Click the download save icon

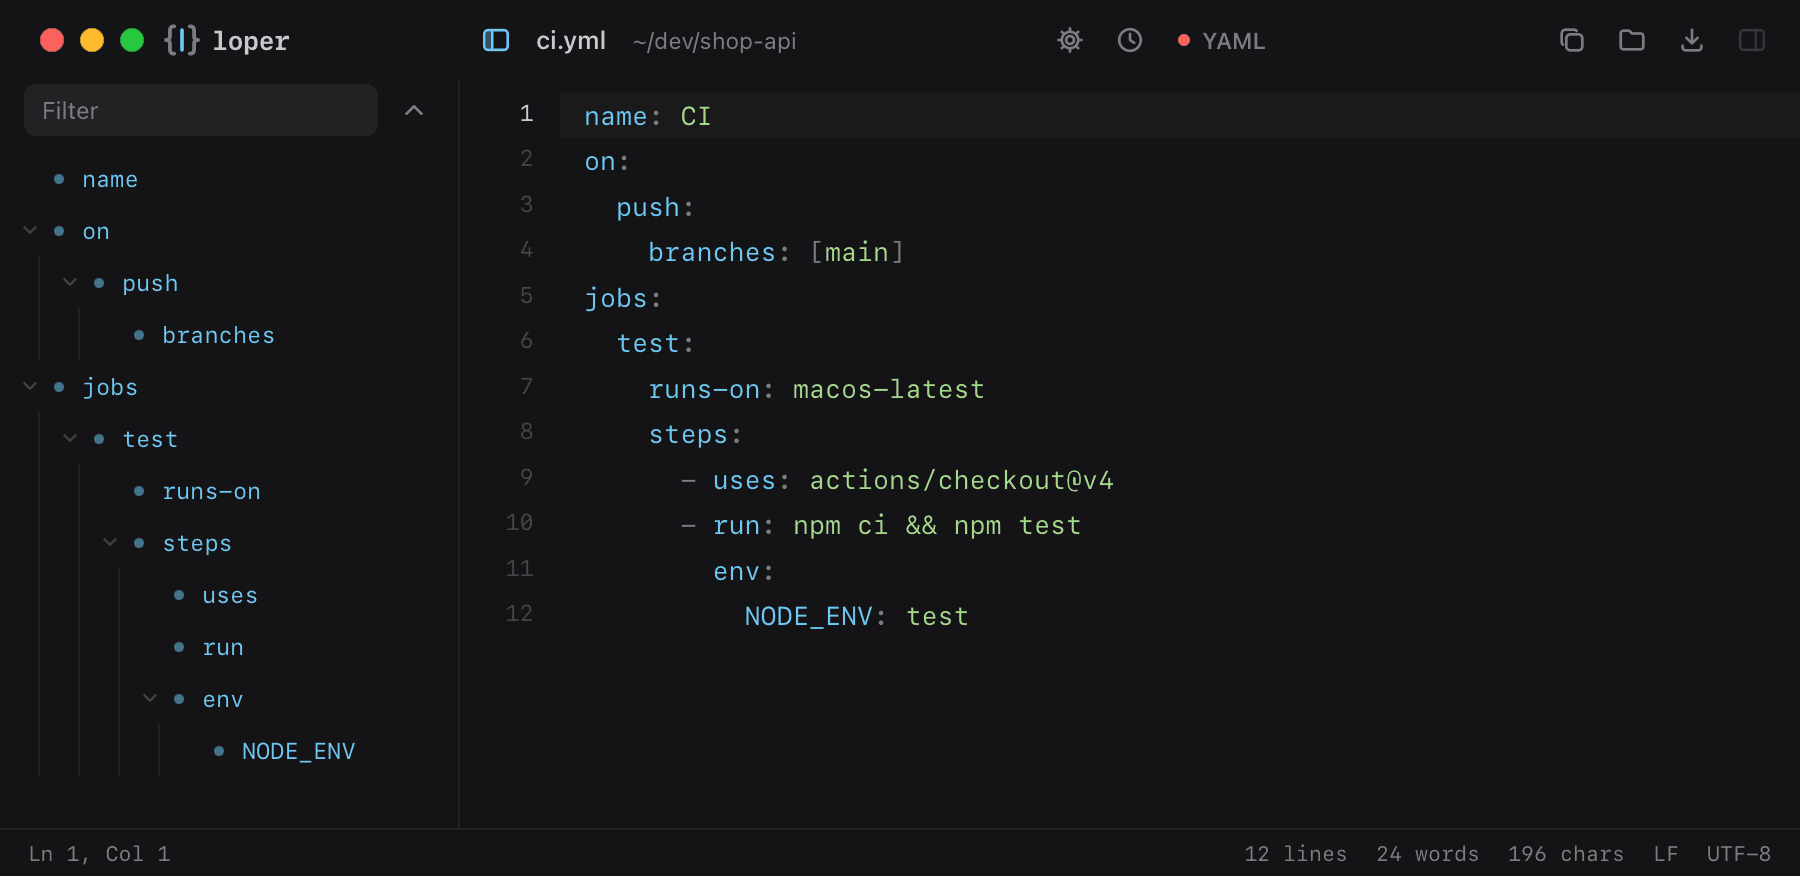1692,40
